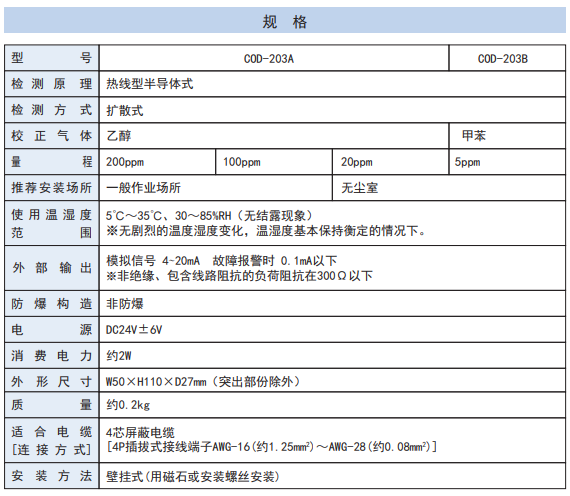Select the COD-203A model cell
The width and height of the screenshot is (570, 496).
(x=274, y=58)
